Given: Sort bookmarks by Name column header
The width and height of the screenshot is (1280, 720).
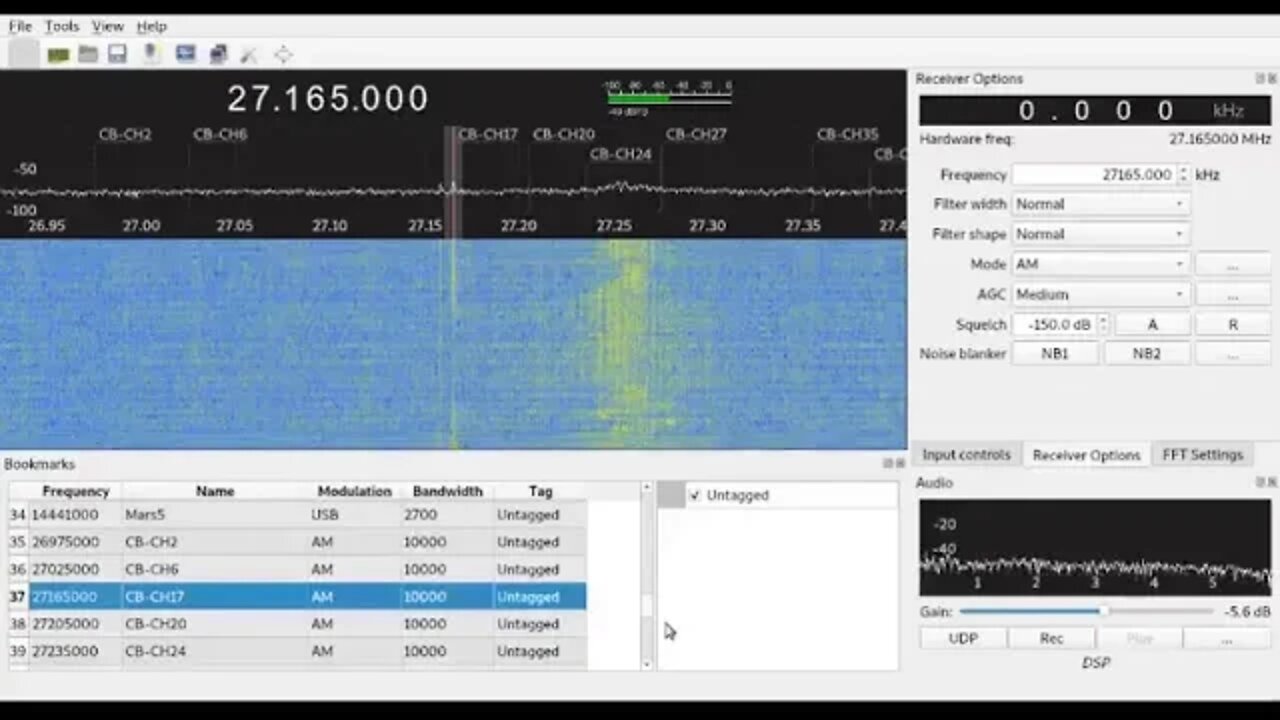Looking at the screenshot, I should tap(214, 491).
